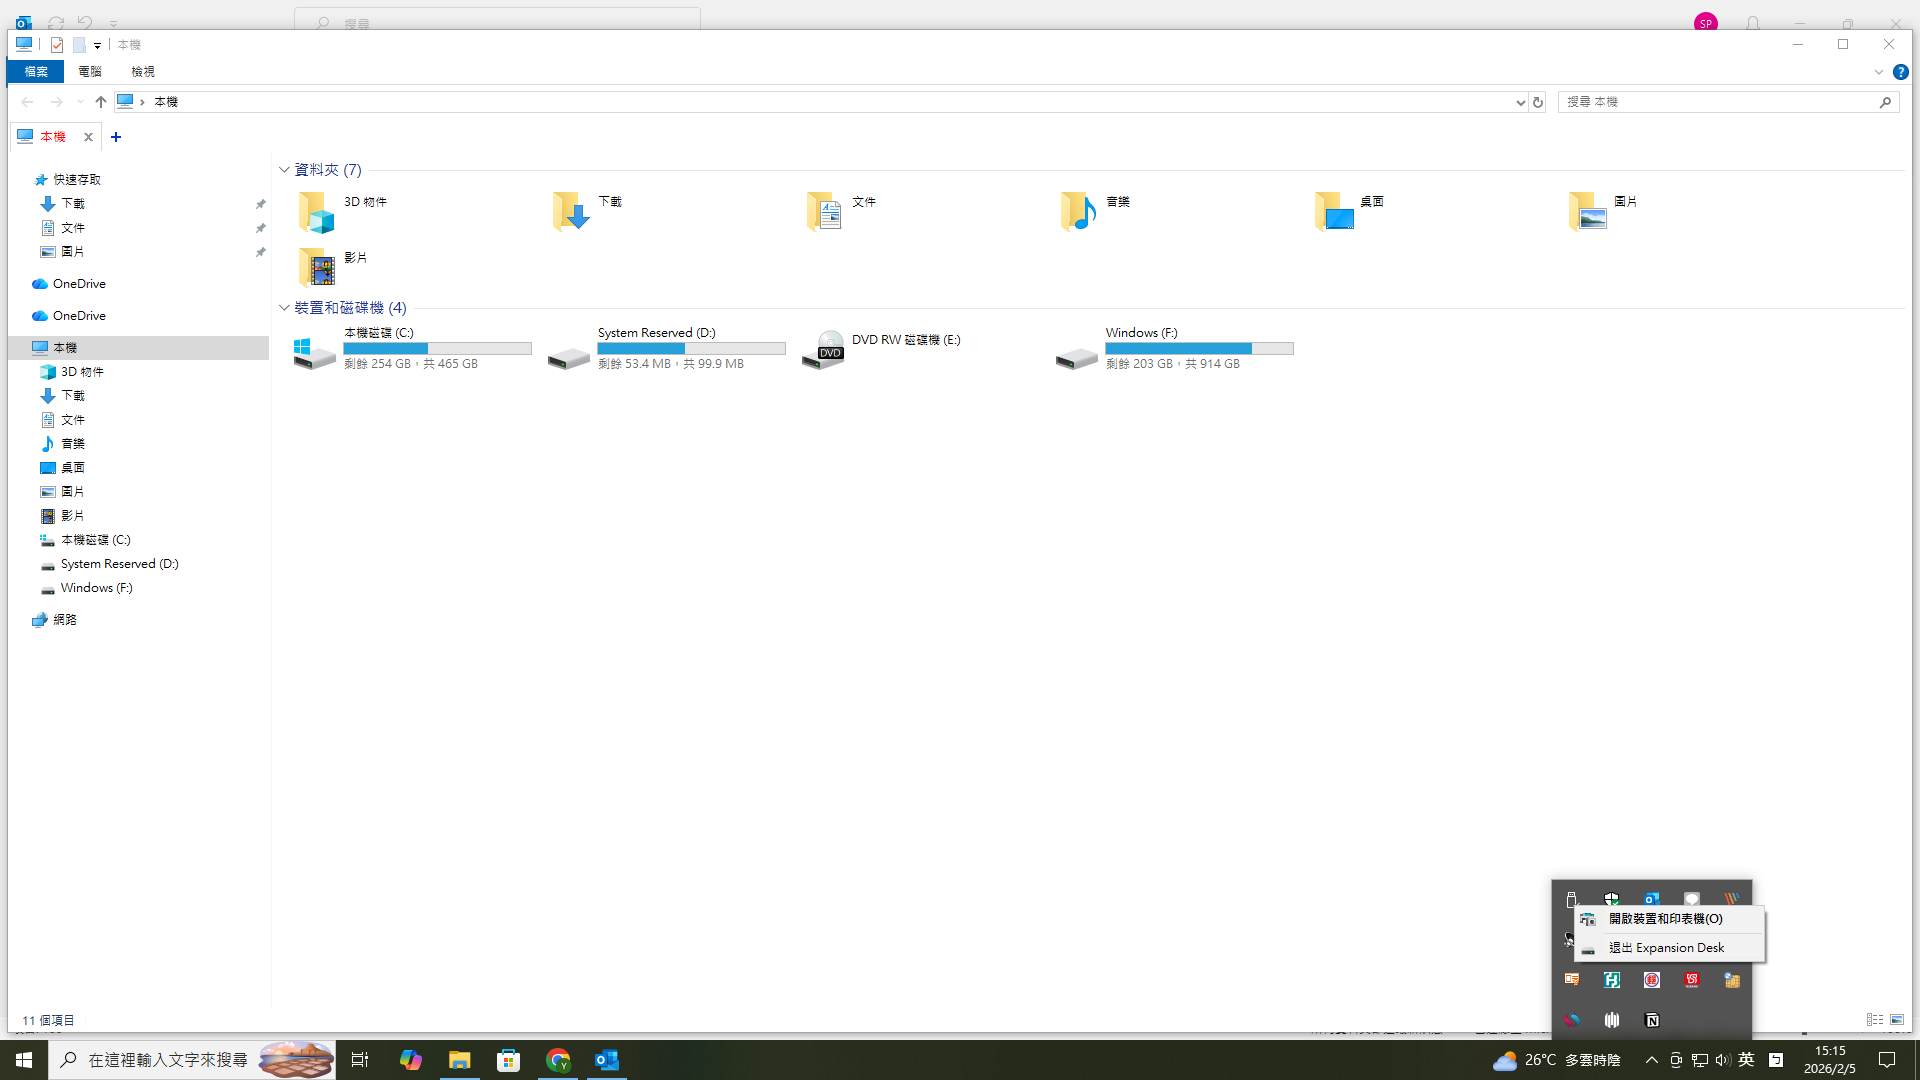This screenshot has width=1920, height=1080.
Task: Go up one folder level
Action: point(101,102)
